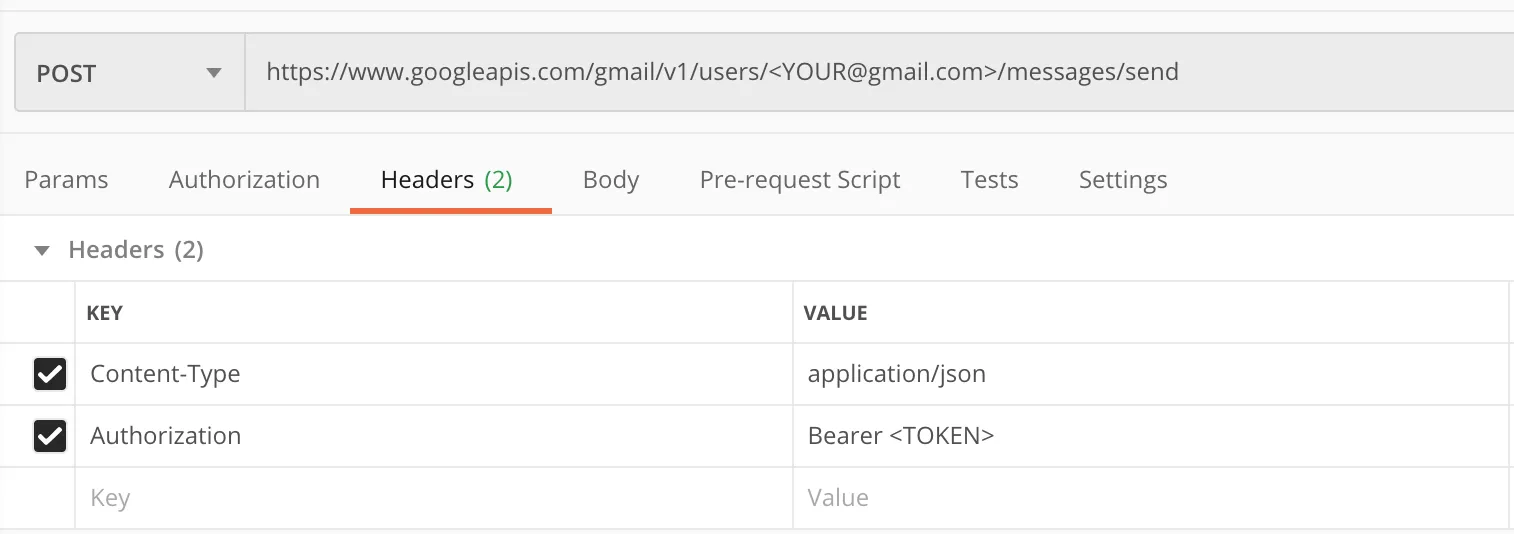Go to the Tests tab
Viewport: 1514px width, 534px height.
coord(989,180)
